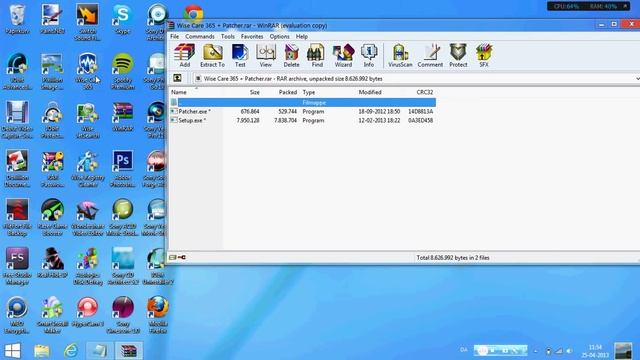Select the WinRAR desktop shortcut
The image size is (640, 360).
click(122, 117)
